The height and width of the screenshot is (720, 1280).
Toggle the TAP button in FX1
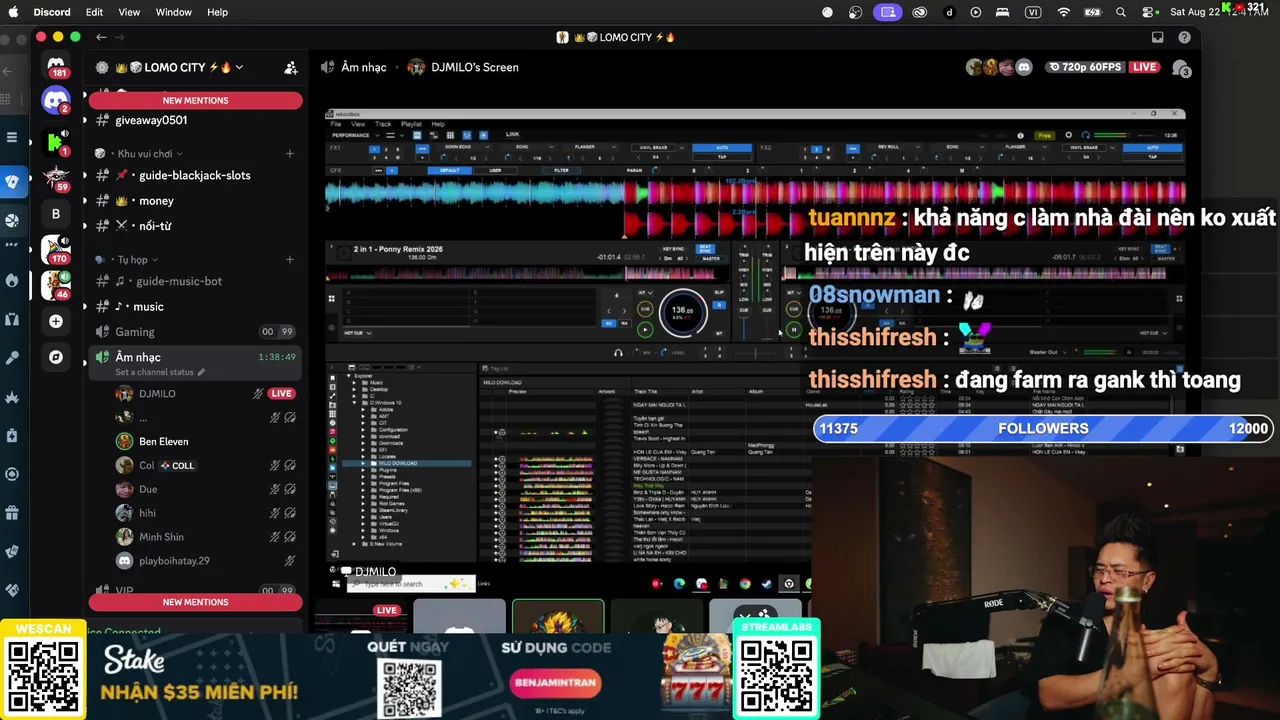point(722,157)
